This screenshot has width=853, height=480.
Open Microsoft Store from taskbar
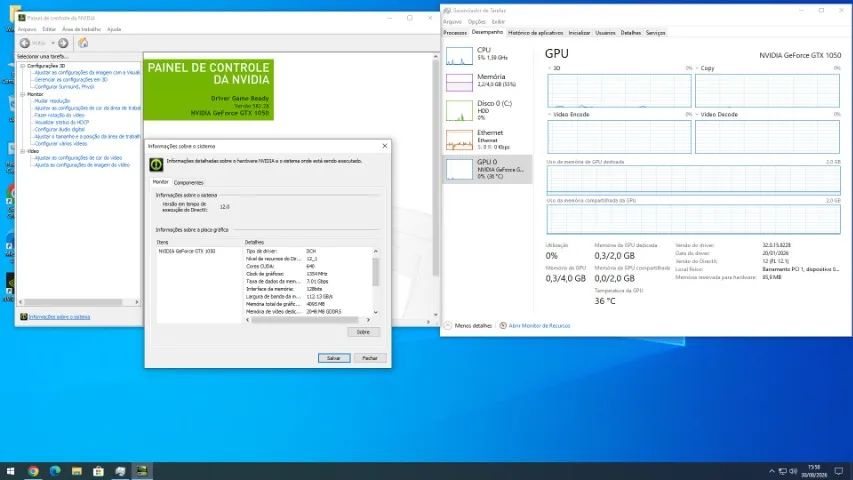[98, 471]
